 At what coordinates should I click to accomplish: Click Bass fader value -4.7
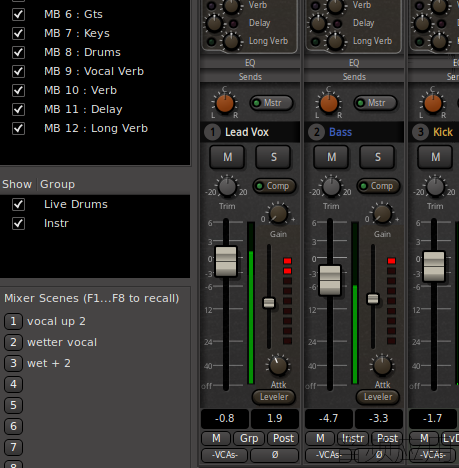329,418
